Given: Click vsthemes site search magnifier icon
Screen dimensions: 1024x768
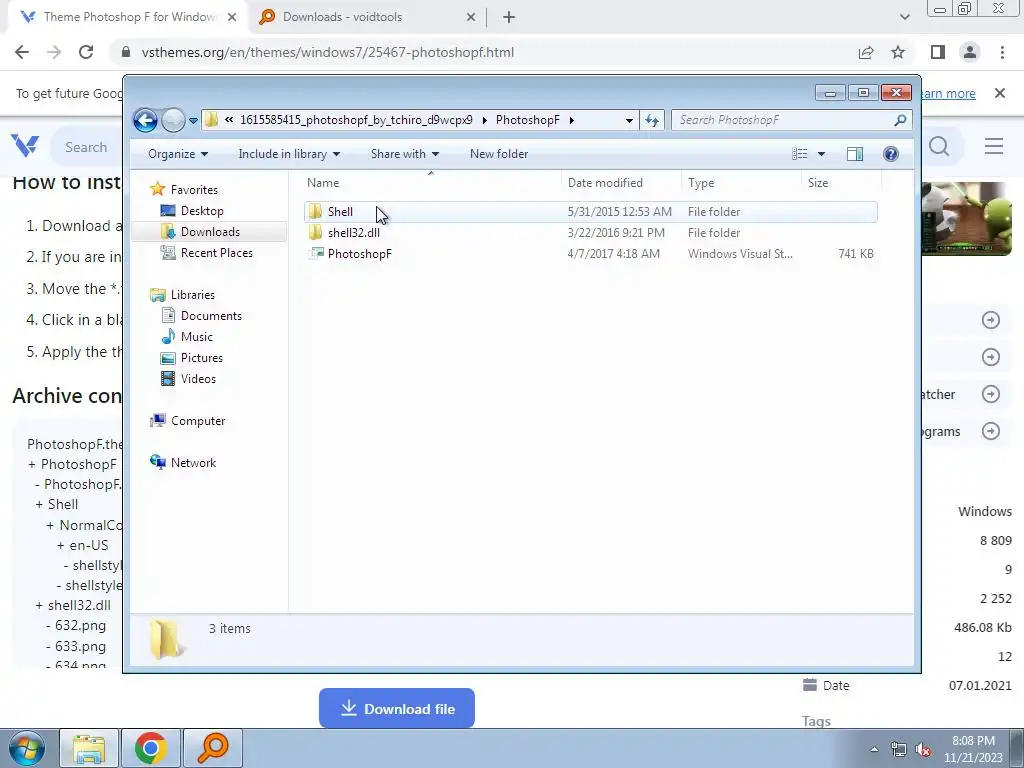Looking at the screenshot, I should 939,147.
